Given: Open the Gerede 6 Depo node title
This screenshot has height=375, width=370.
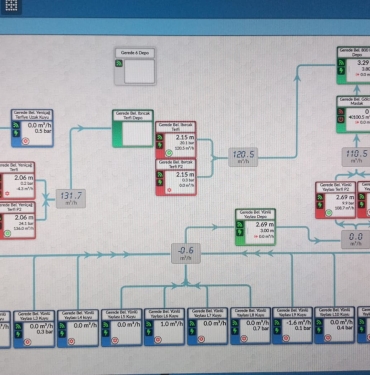Looking at the screenshot, I should click(x=135, y=53).
